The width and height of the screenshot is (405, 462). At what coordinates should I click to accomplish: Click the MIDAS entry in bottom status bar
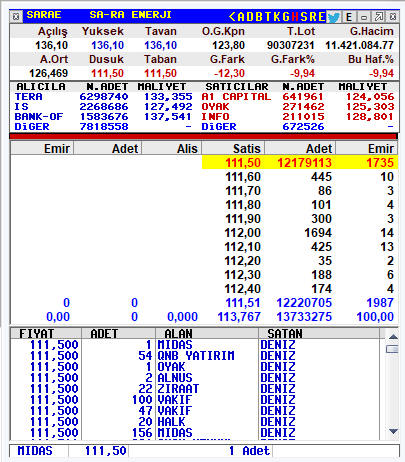[x=35, y=451]
